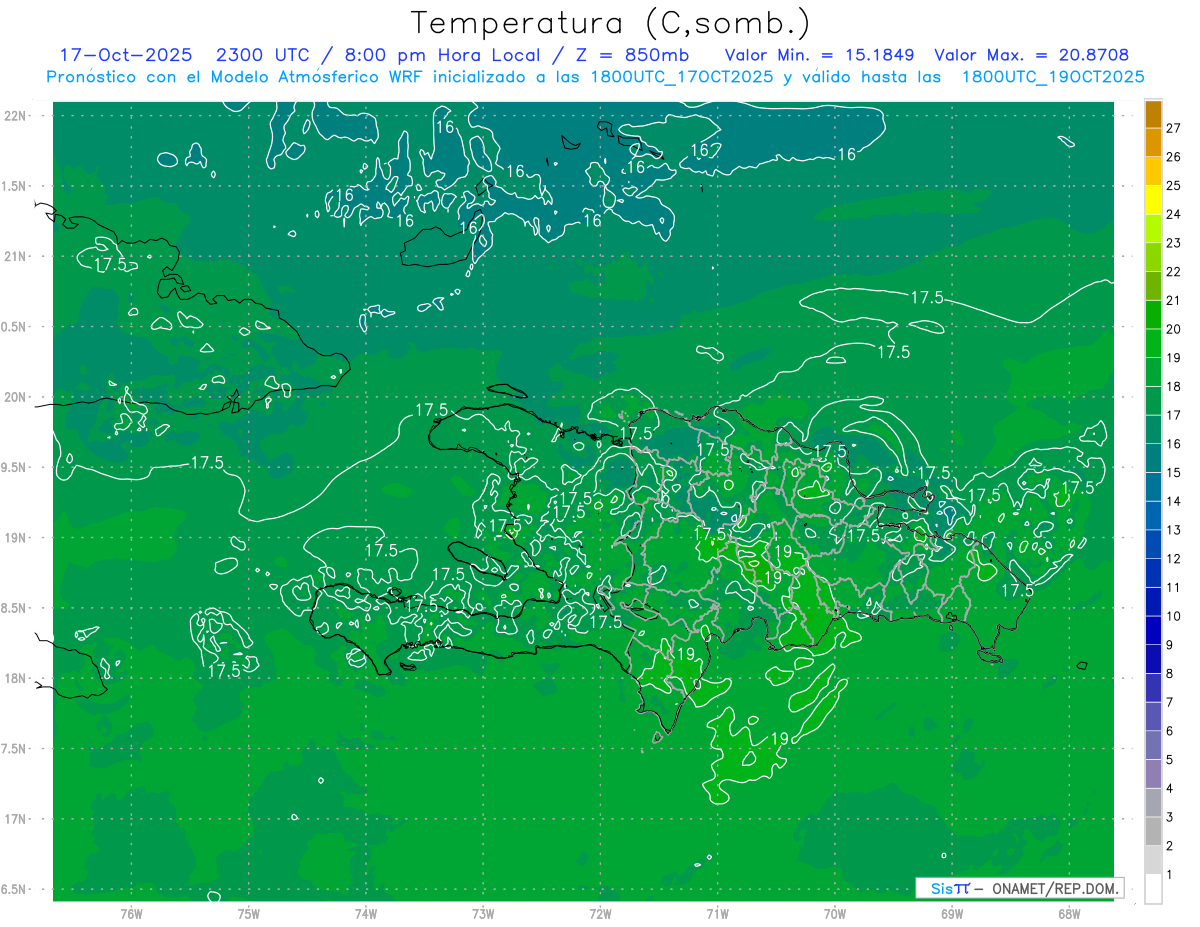The width and height of the screenshot is (1200, 927).
Task: Select the Valor Min. = 15.1849 text
Action: click(819, 55)
